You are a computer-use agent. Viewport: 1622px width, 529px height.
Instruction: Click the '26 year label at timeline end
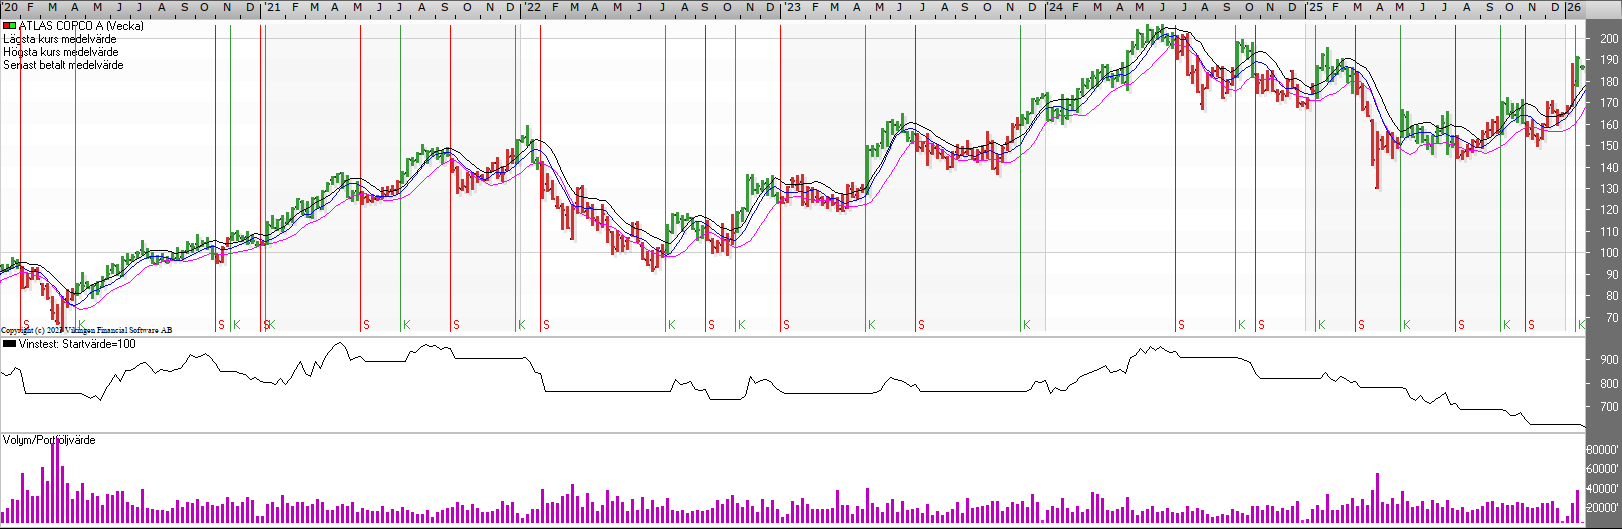(x=1573, y=7)
